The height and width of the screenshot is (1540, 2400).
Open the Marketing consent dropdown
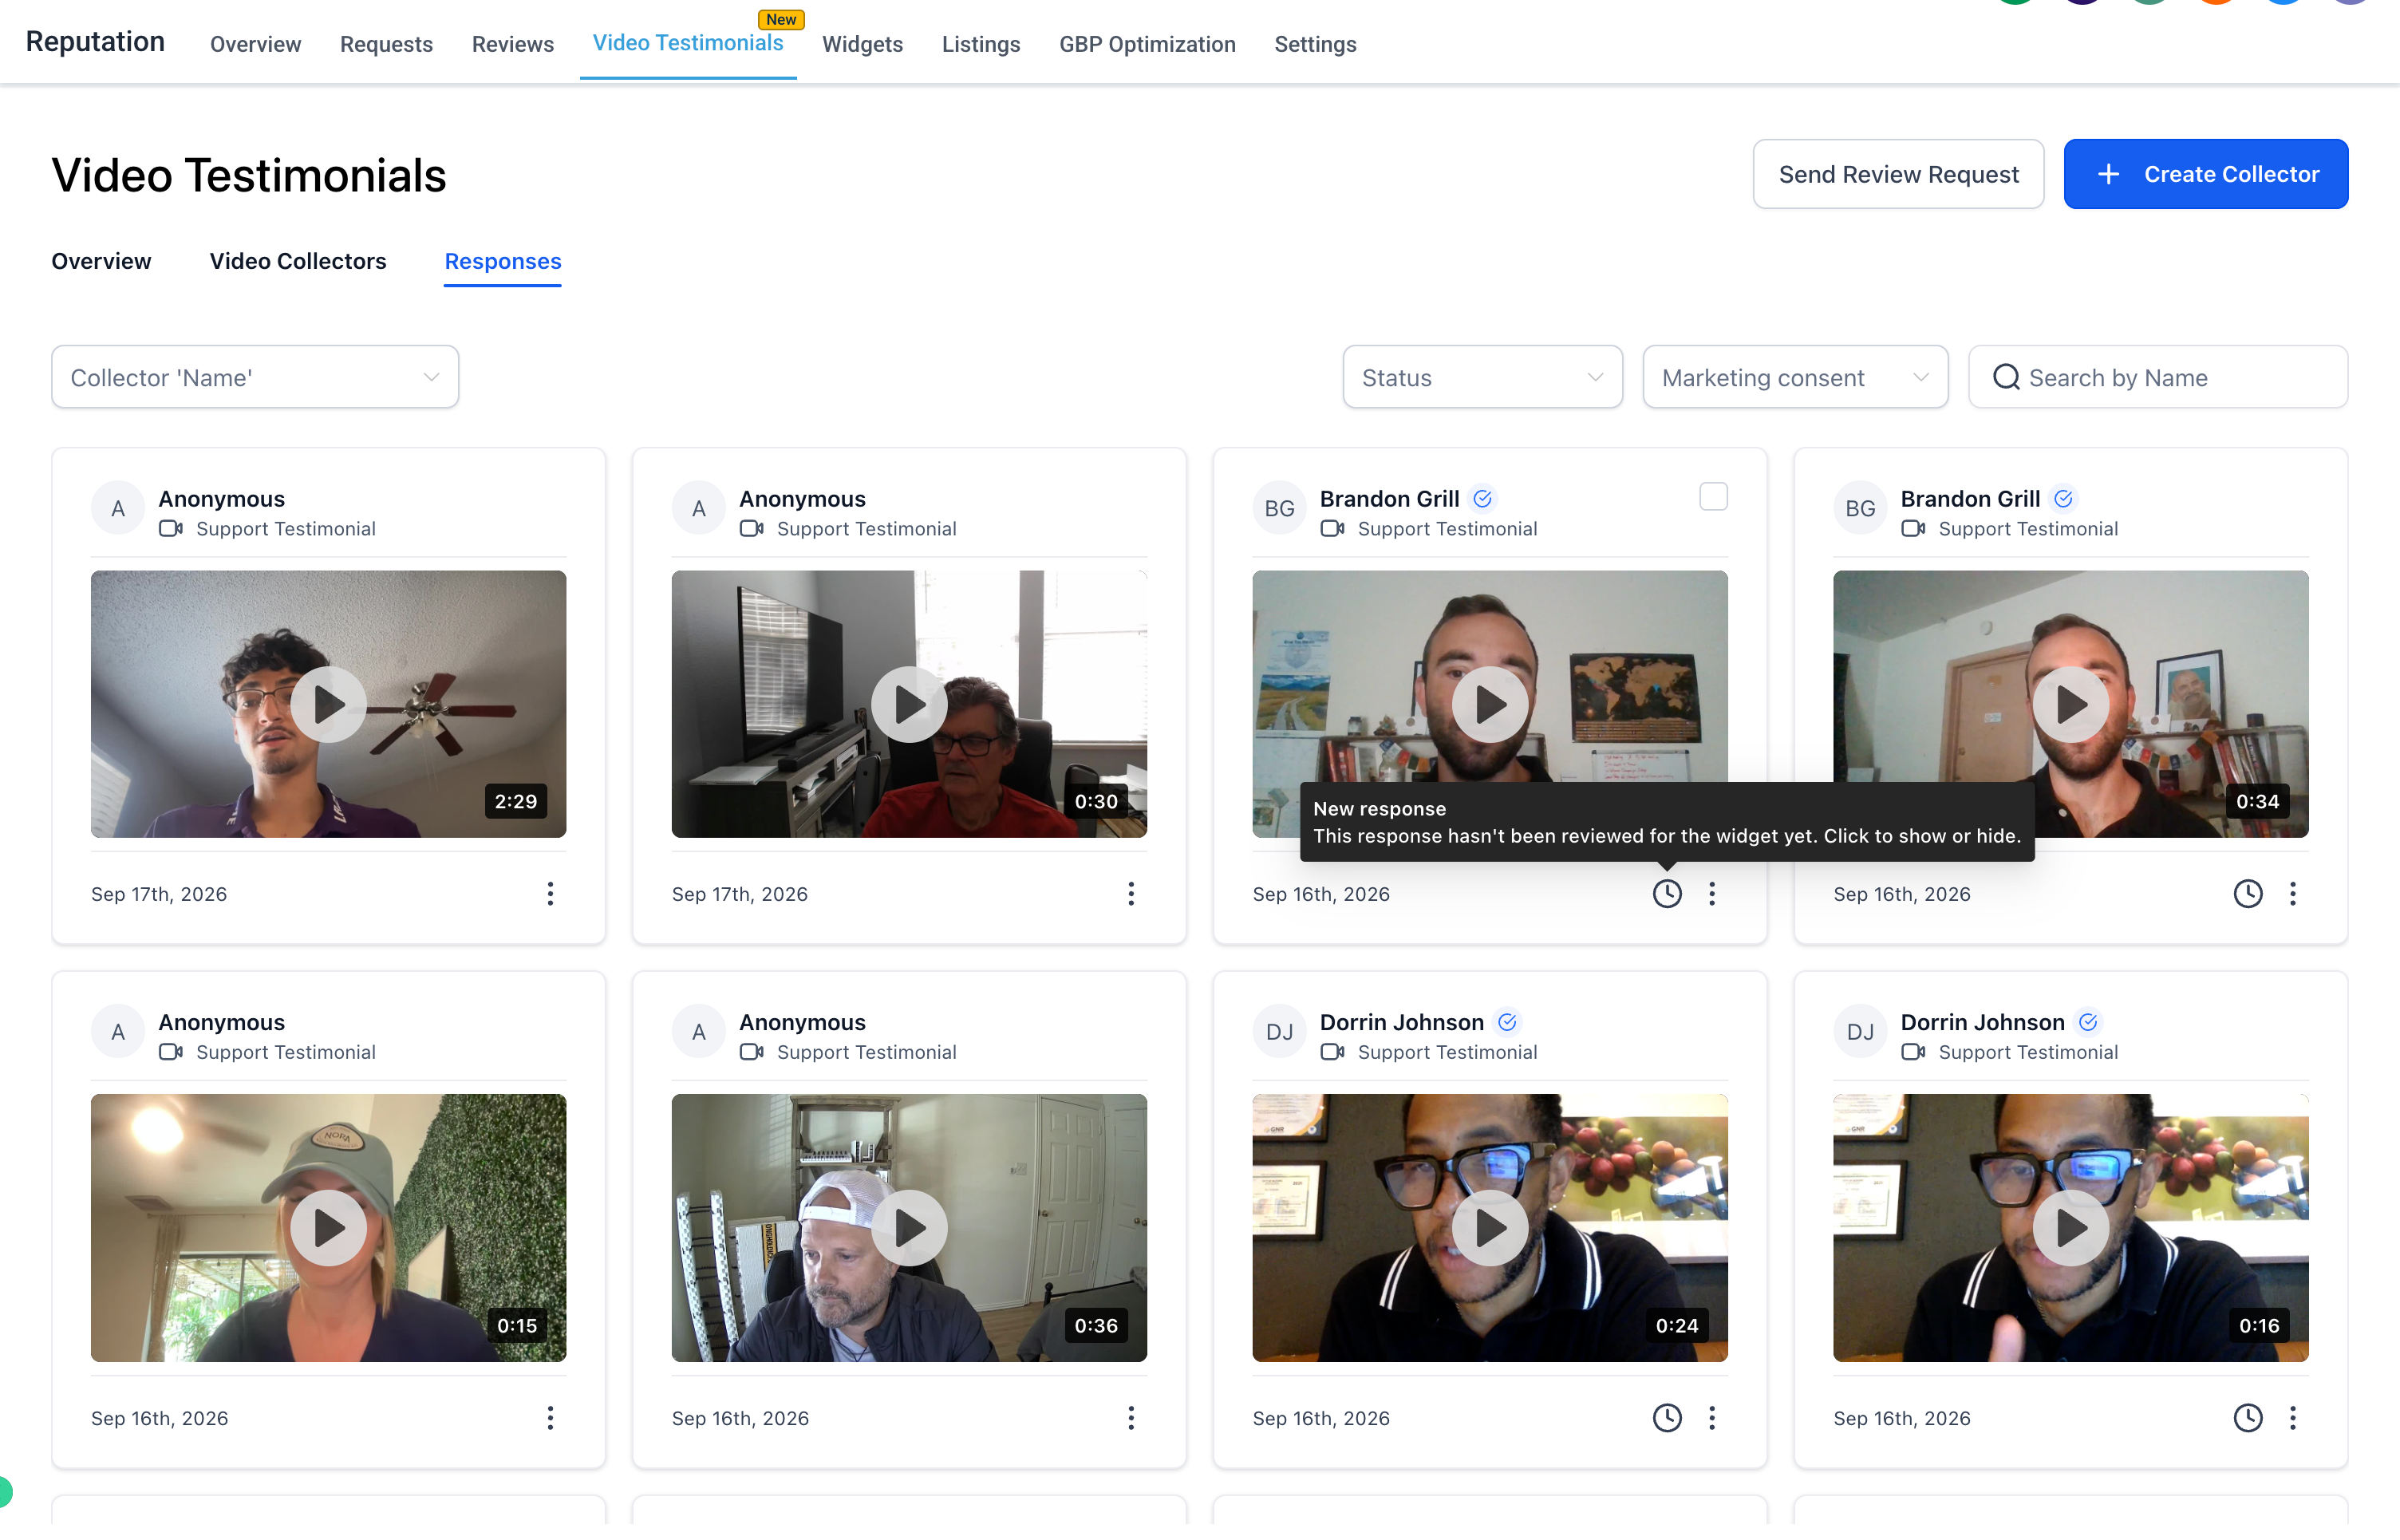coord(1795,377)
